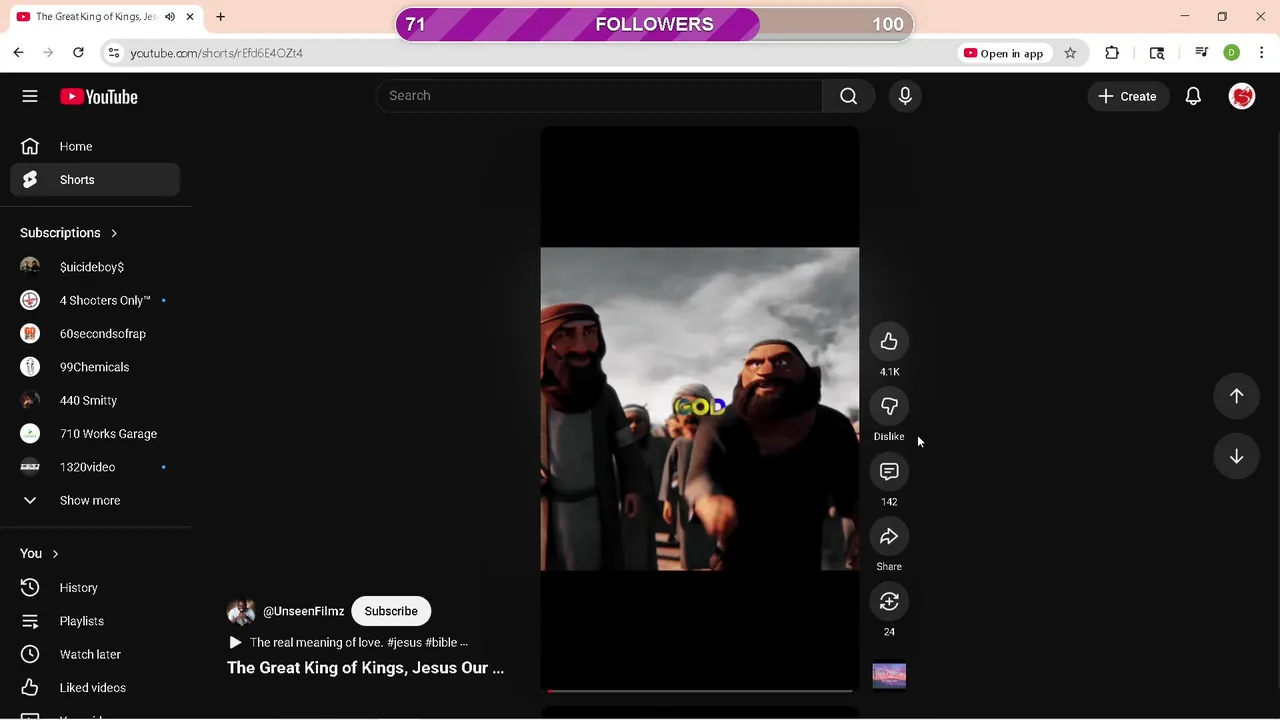Focus the YouTube search field
The width and height of the screenshot is (1280, 720).
(x=598, y=96)
